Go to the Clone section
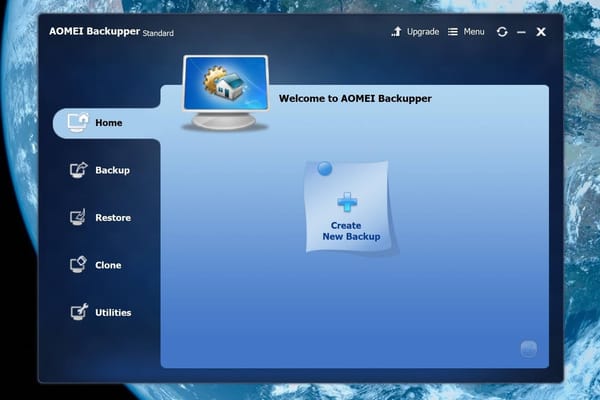 [x=96, y=264]
